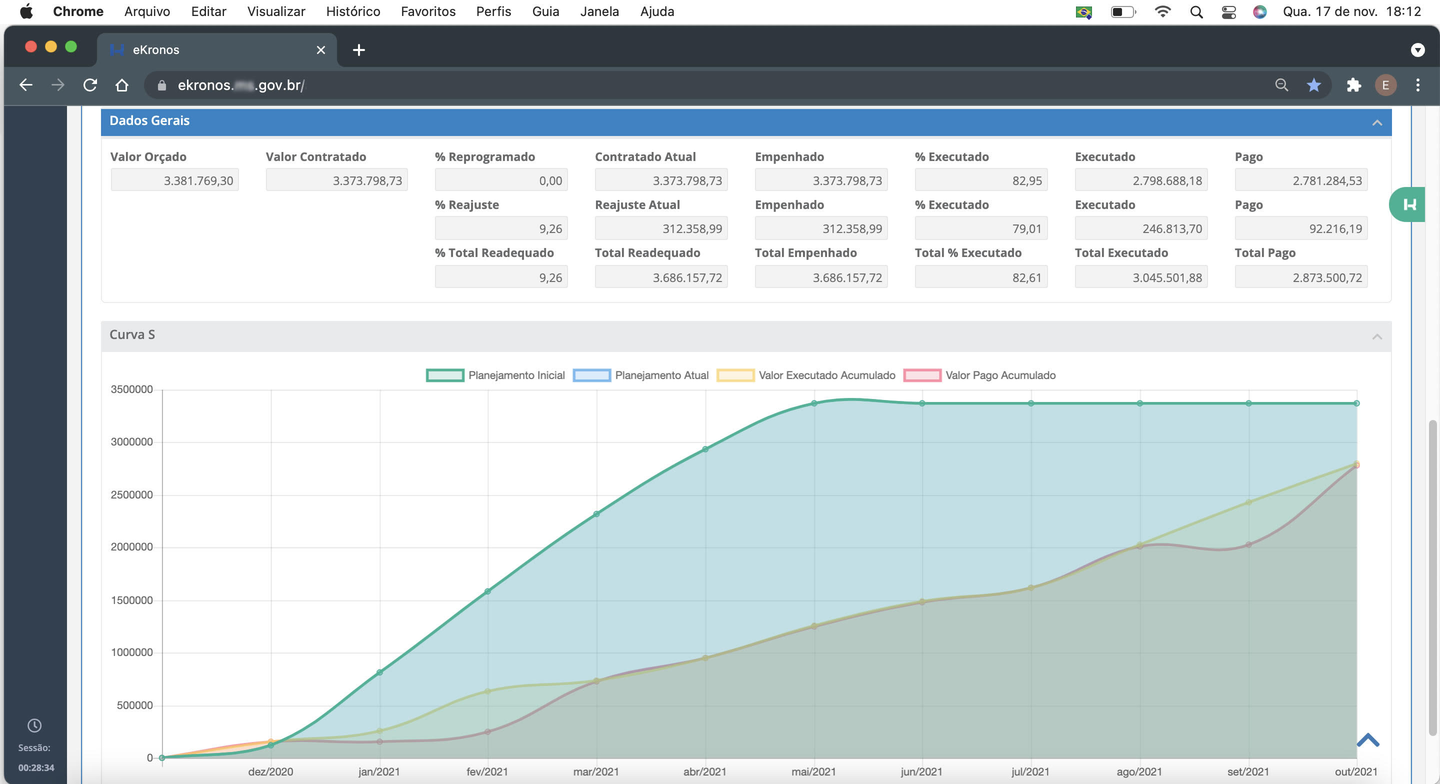This screenshot has width=1440, height=784.
Task: Open Chrome three-dot options menu
Action: [1418, 85]
